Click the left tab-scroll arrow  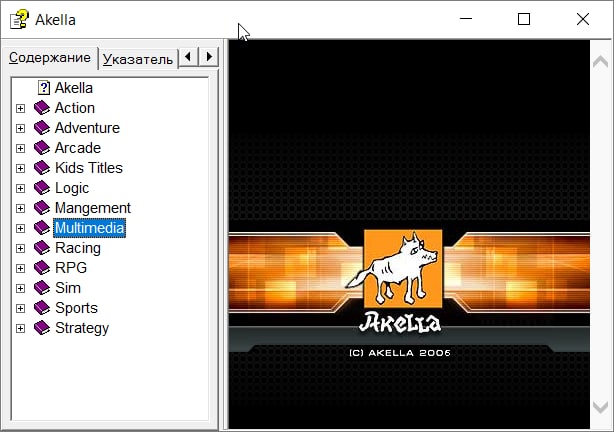188,57
